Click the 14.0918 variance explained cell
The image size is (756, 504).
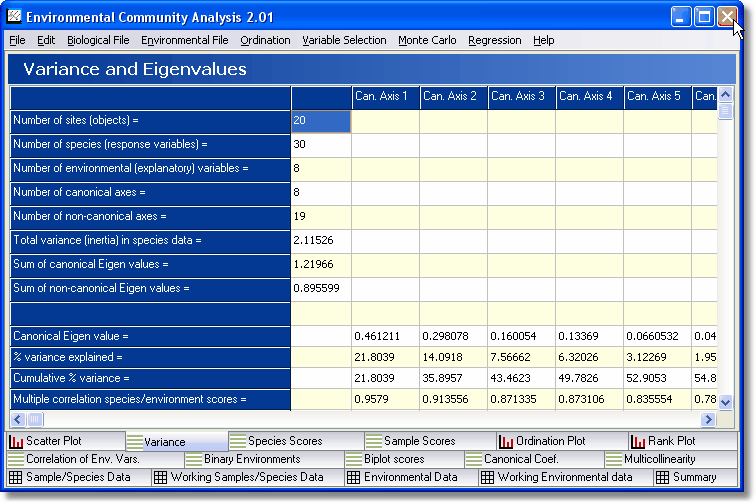453,357
